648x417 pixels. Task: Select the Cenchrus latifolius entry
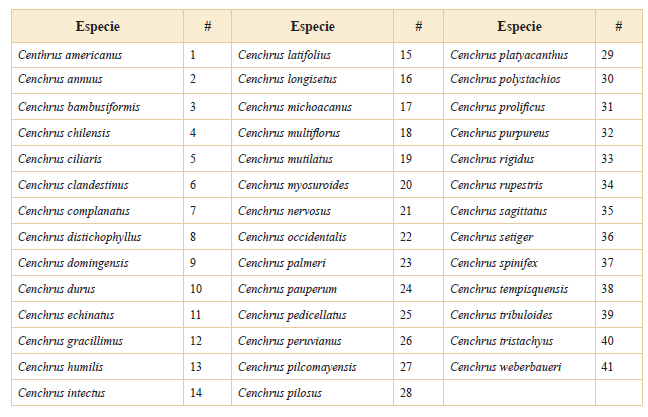click(312, 55)
